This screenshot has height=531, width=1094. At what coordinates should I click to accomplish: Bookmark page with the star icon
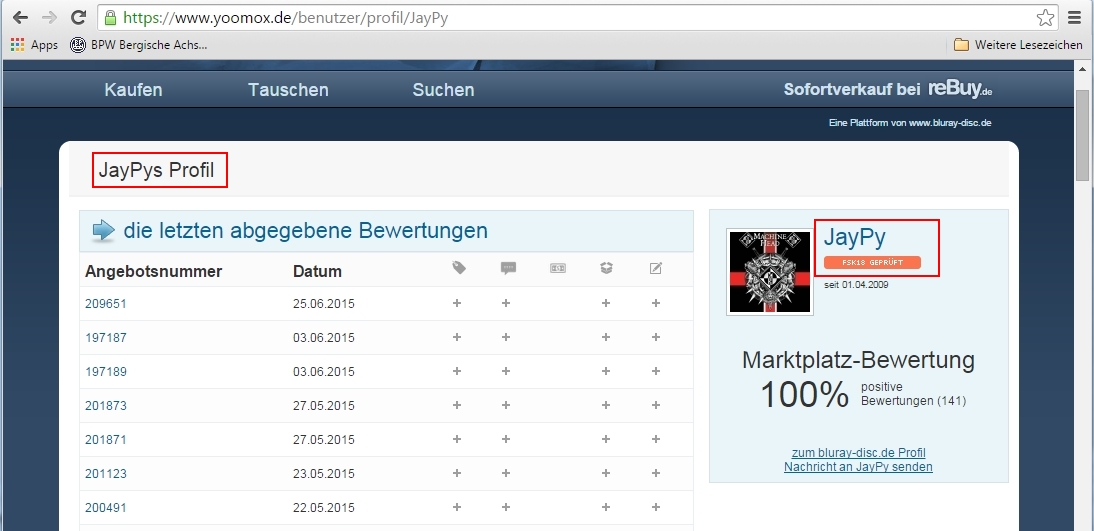click(1045, 18)
